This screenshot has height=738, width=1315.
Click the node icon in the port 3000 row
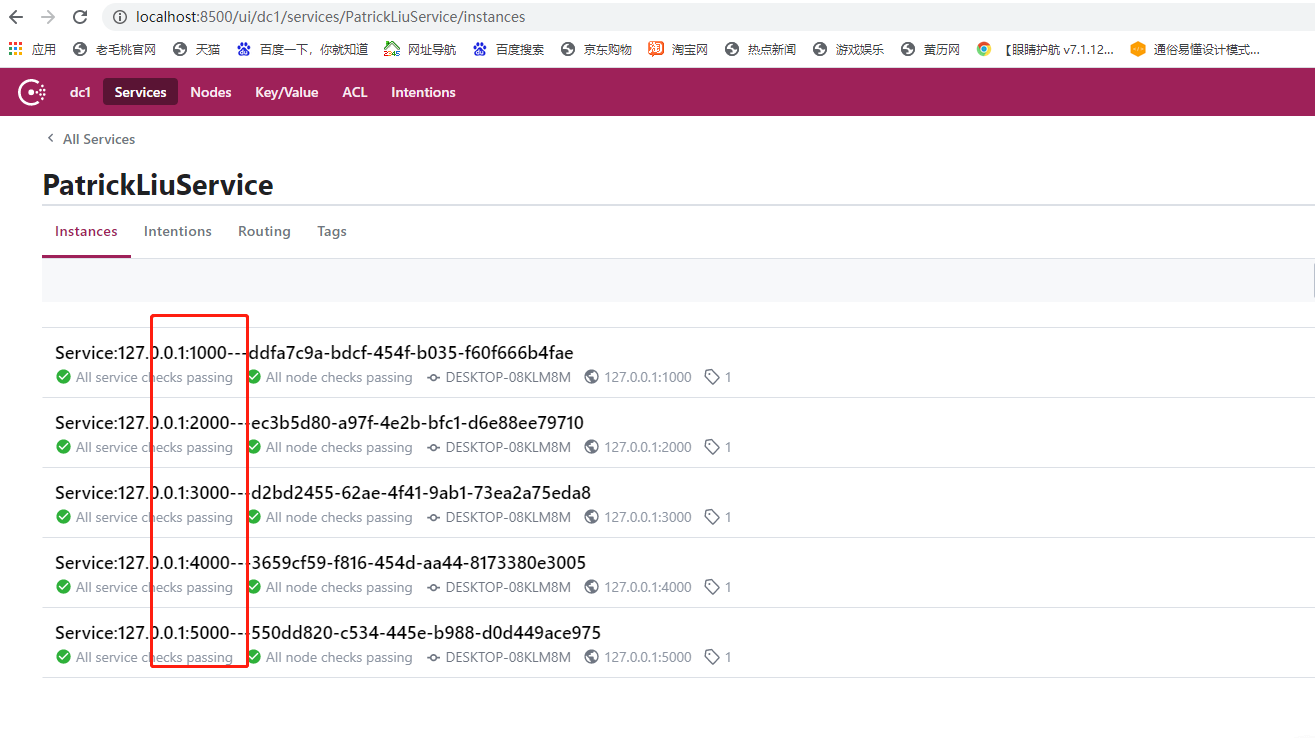[433, 517]
